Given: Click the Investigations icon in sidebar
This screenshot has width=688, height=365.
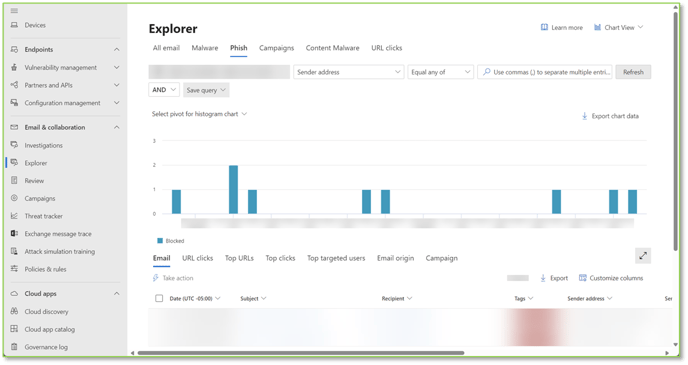Looking at the screenshot, I should pyautogui.click(x=14, y=145).
